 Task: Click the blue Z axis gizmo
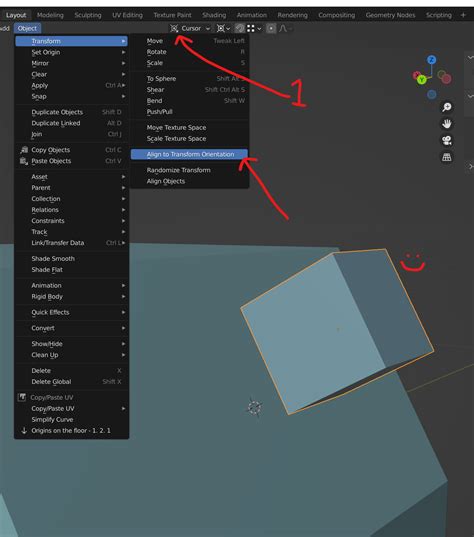click(x=432, y=60)
